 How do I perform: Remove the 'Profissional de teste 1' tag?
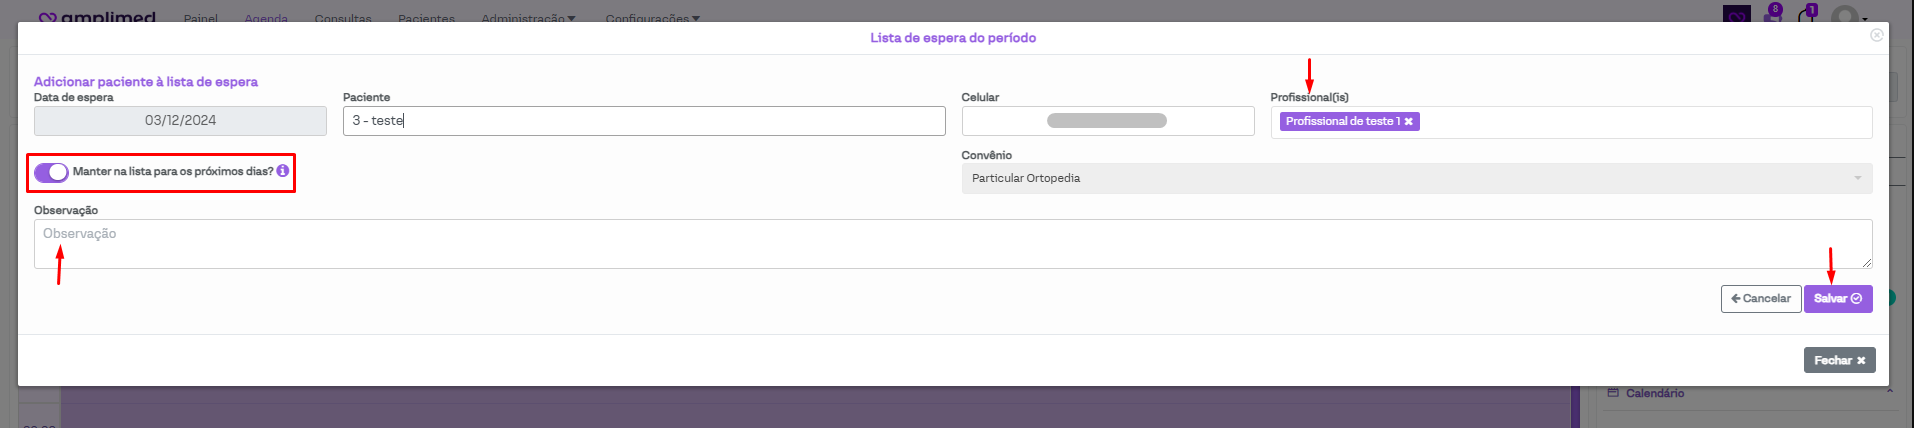point(1408,122)
